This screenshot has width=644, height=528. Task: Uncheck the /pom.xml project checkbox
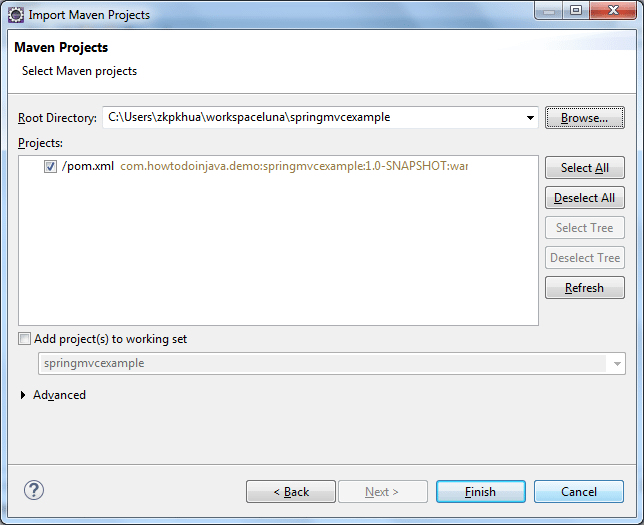tap(50, 167)
